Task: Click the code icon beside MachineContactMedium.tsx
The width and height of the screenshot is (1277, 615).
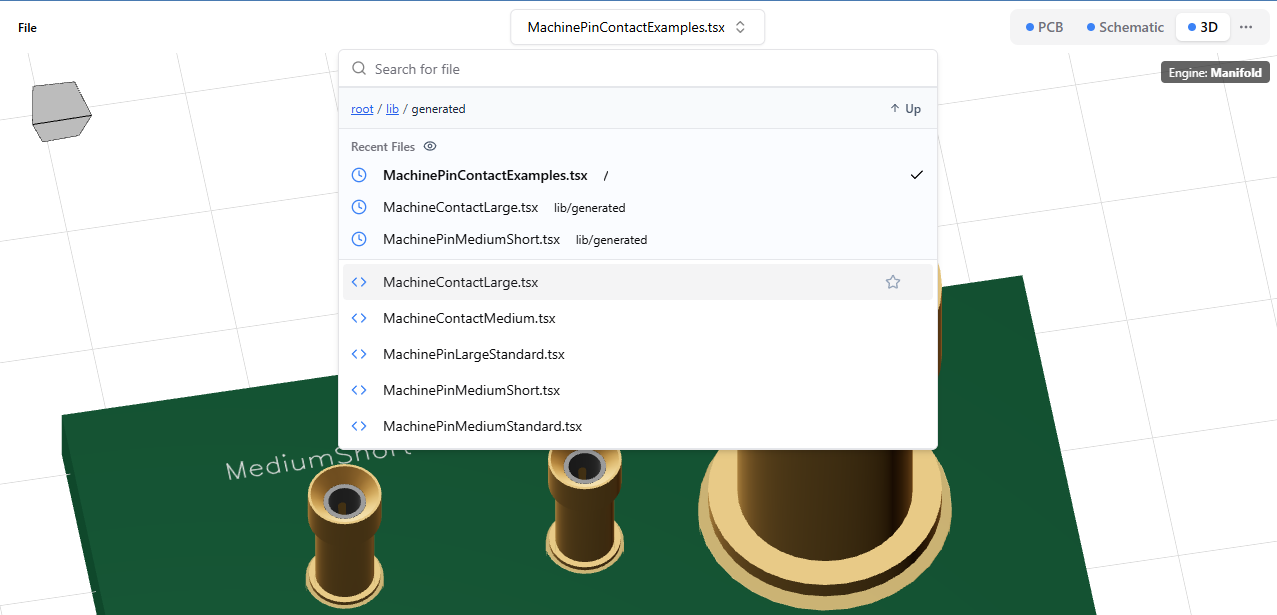Action: point(360,318)
